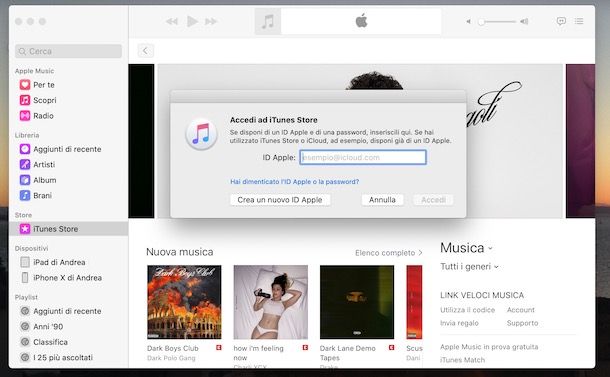This screenshot has width=610, height=377.
Task: Click the rewind previous track button
Action: click(x=172, y=21)
